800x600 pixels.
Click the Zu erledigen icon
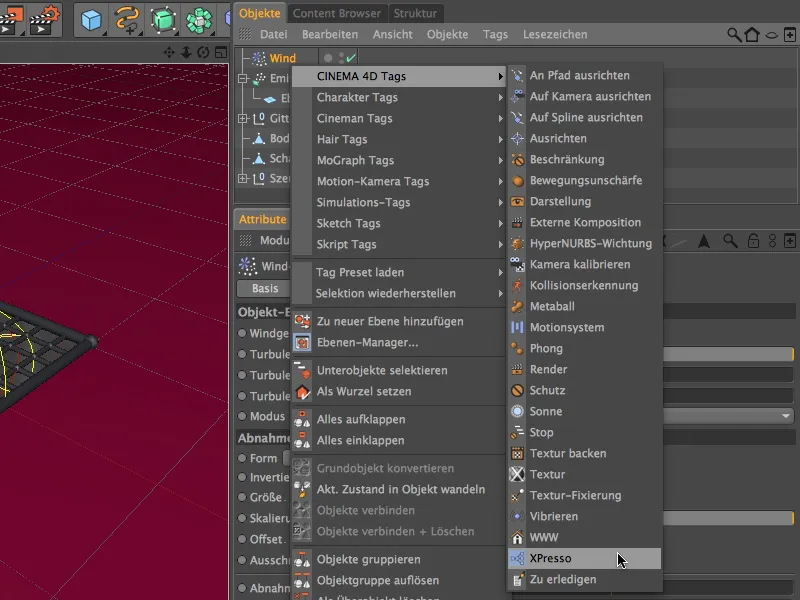click(x=517, y=579)
